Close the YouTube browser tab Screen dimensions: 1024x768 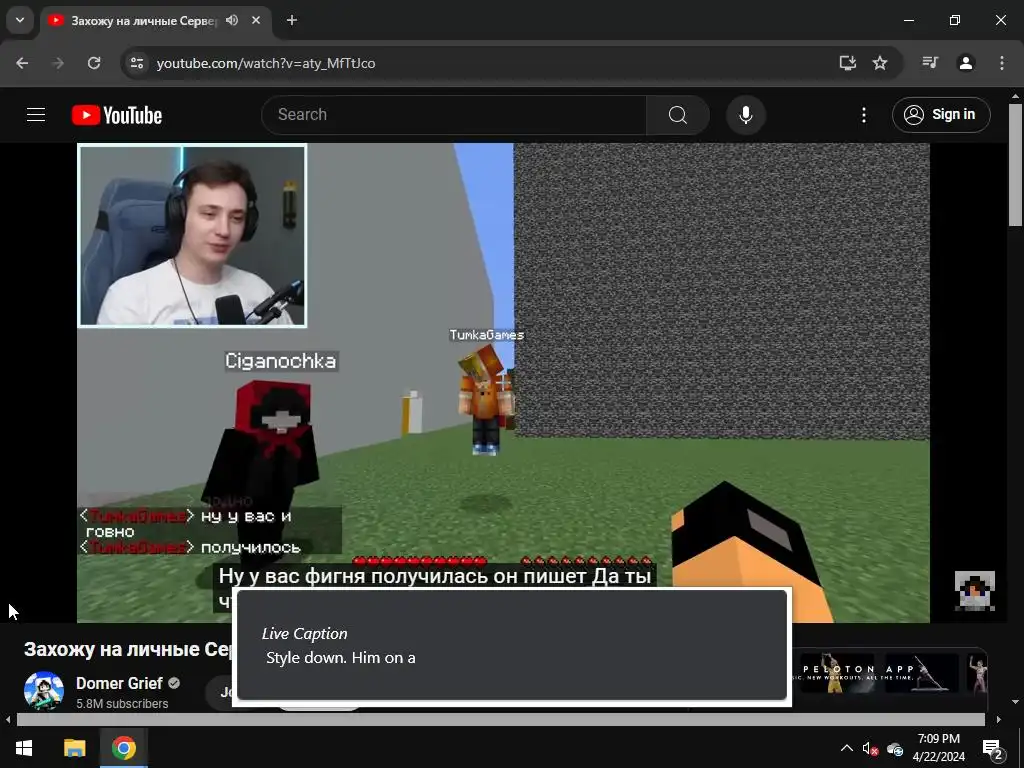coord(256,20)
